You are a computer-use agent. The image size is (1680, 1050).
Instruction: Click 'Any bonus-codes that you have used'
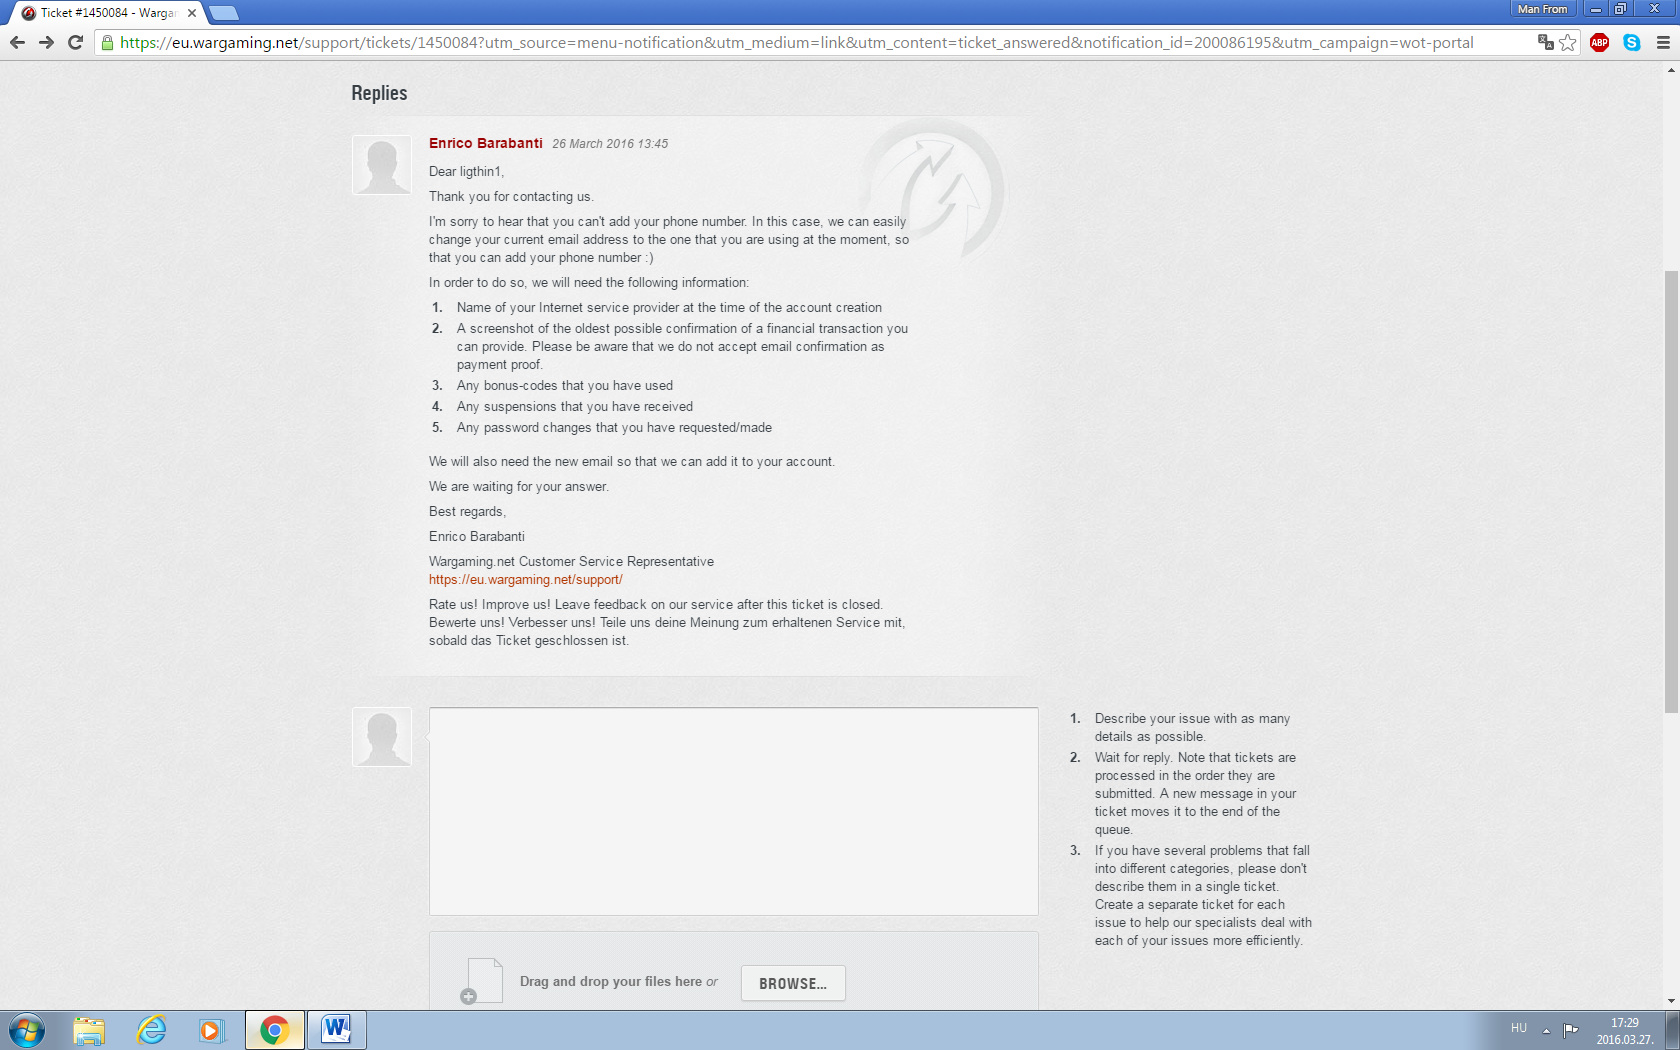point(565,386)
